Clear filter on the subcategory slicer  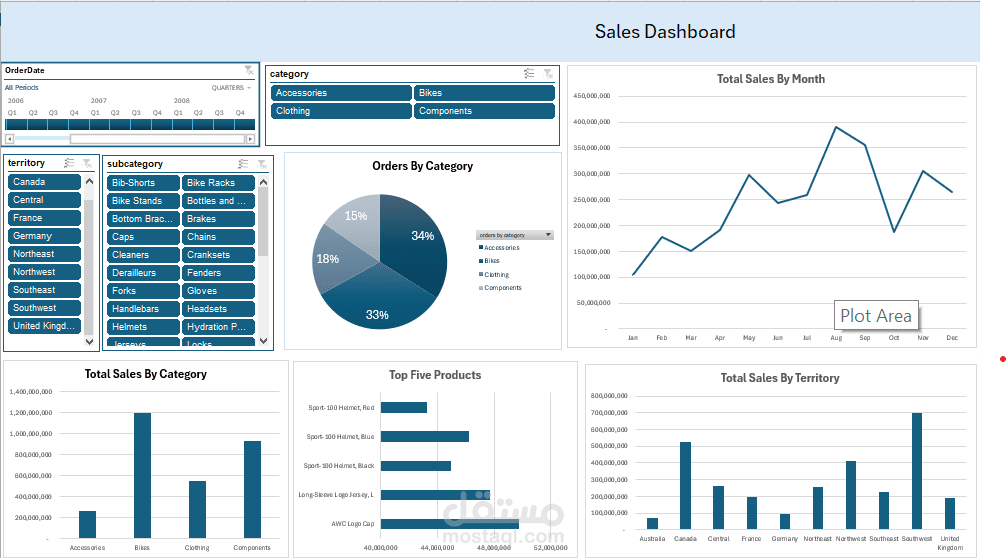[262, 164]
